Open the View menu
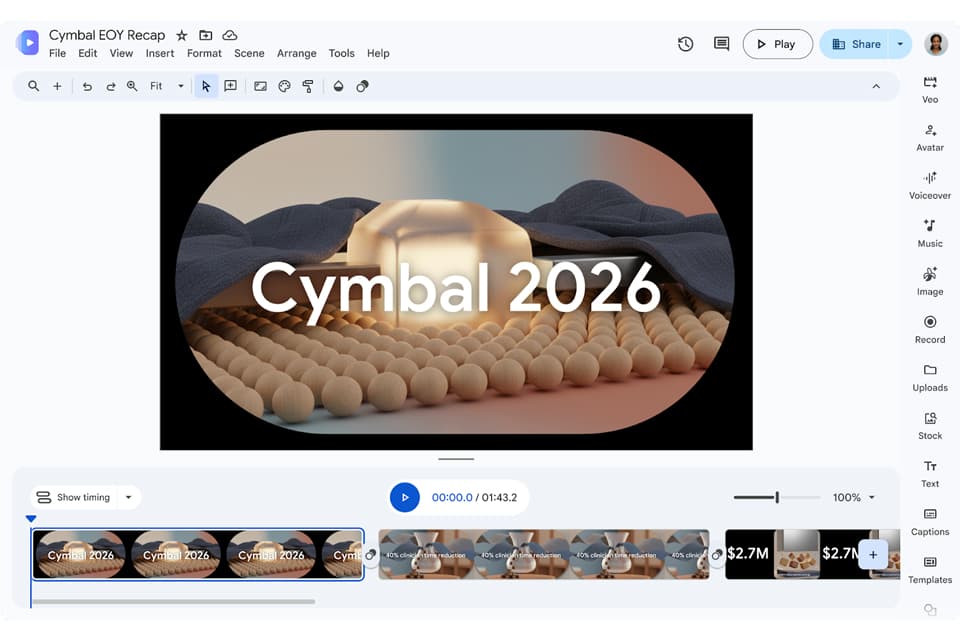Image resolution: width=960 pixels, height=640 pixels. tap(121, 53)
